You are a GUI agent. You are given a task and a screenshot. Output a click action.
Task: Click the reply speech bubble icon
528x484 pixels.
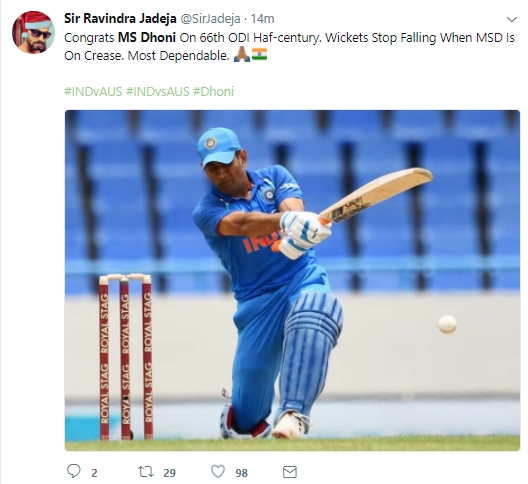[x=74, y=471]
